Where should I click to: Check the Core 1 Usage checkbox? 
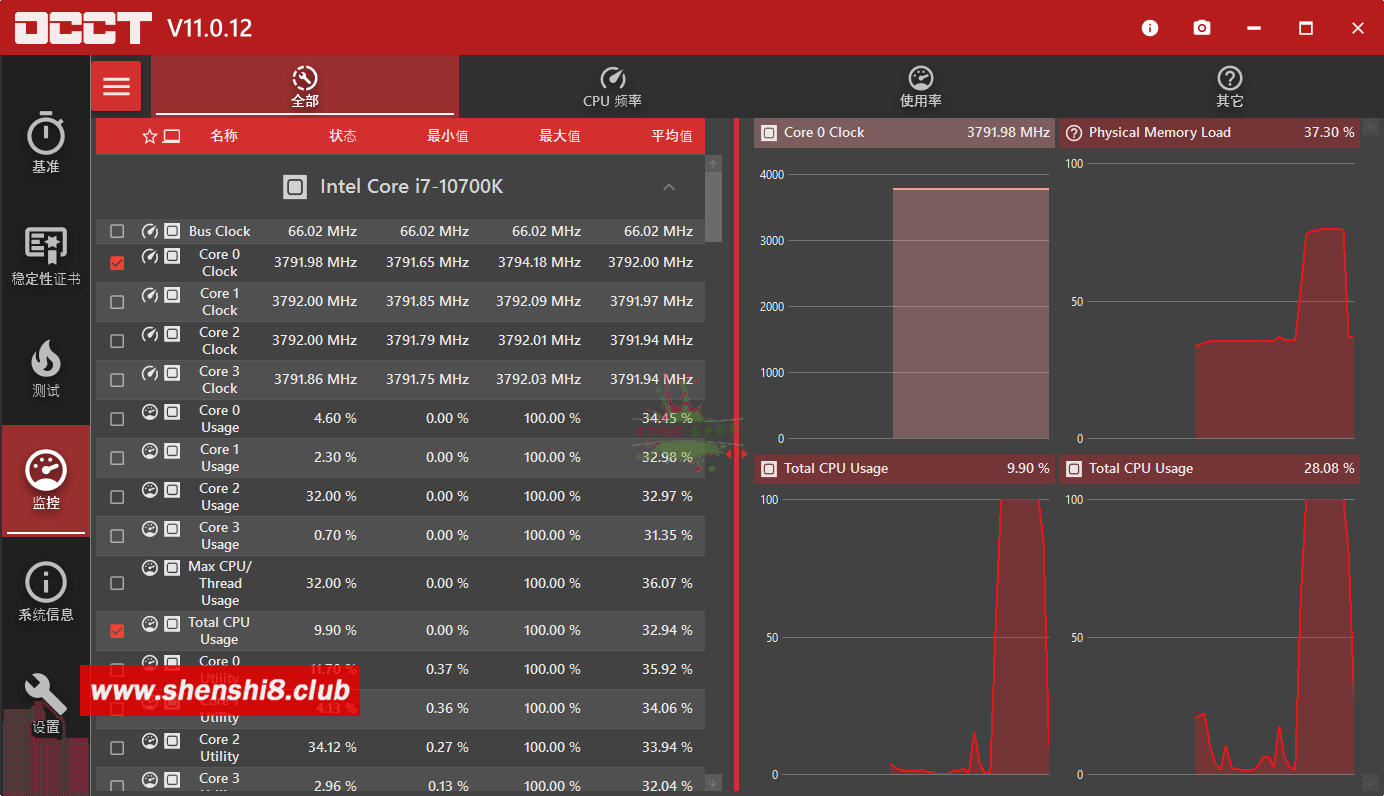[x=117, y=458]
